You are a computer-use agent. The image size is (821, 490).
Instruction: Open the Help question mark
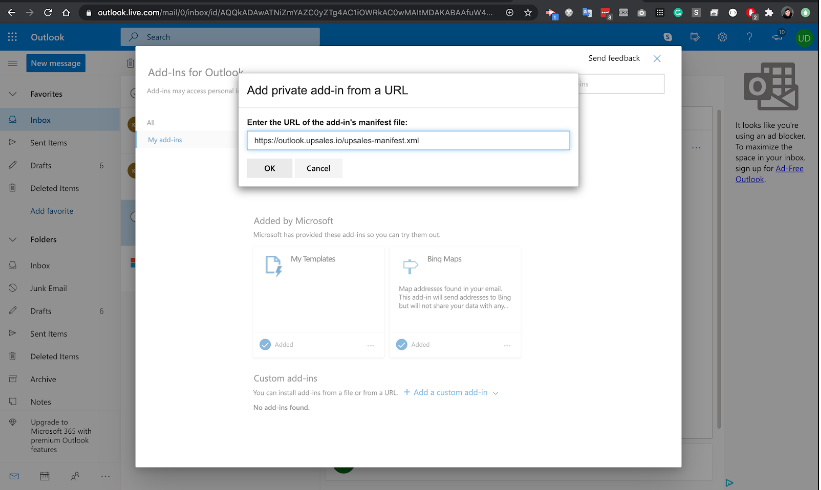tap(749, 37)
